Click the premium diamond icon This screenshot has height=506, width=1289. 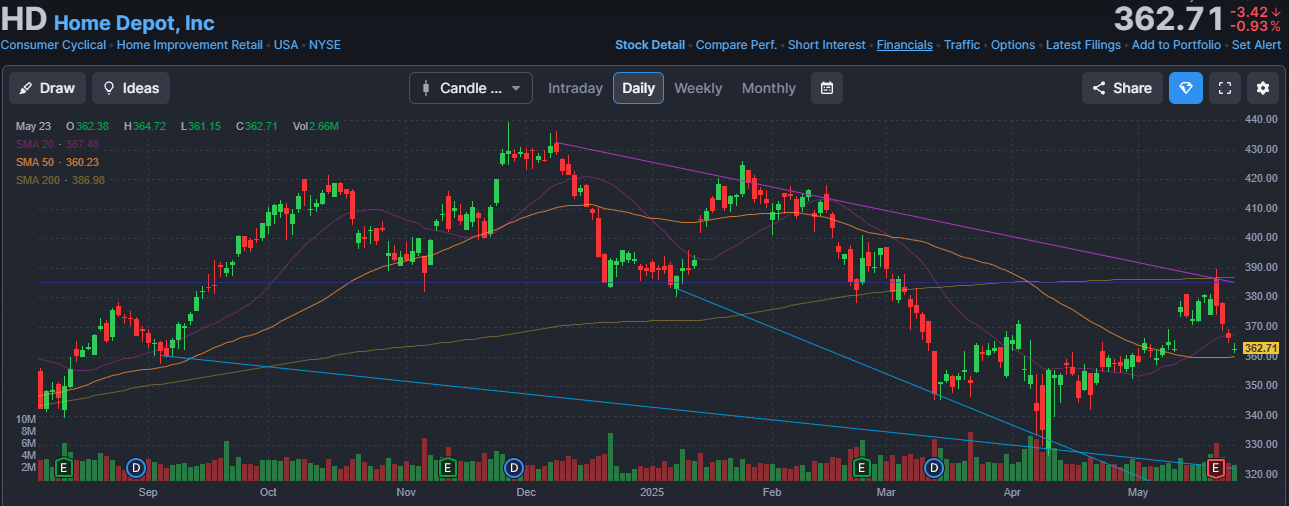[1186, 88]
